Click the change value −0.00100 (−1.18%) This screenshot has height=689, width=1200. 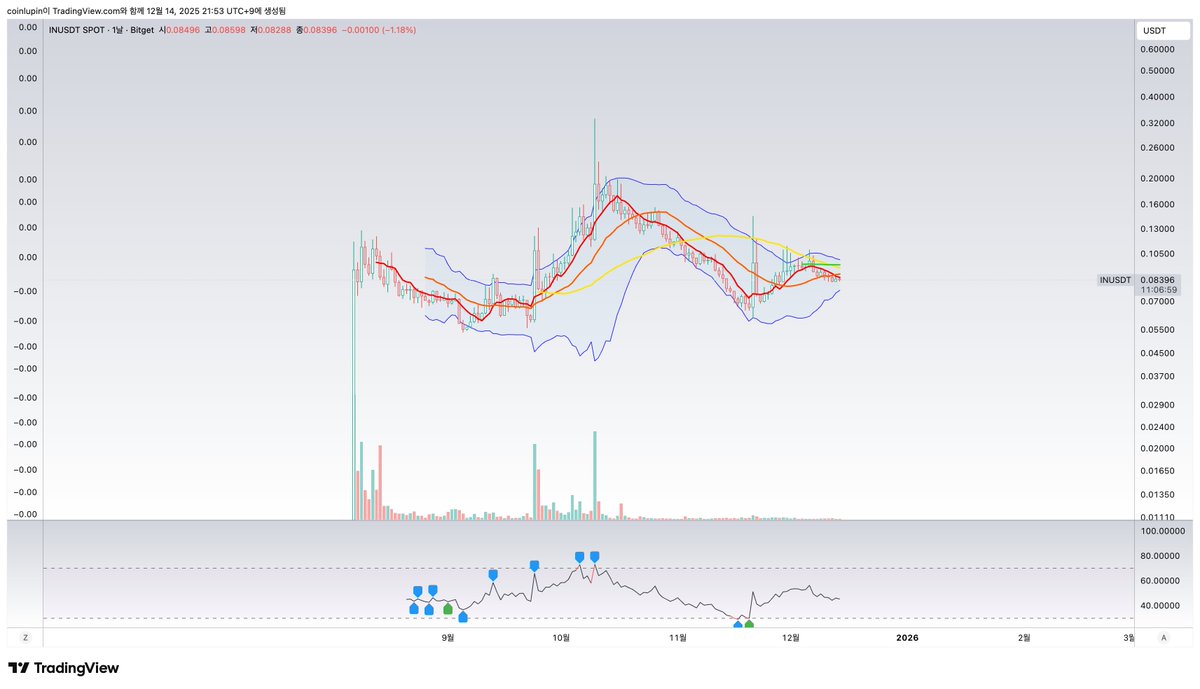click(x=378, y=30)
